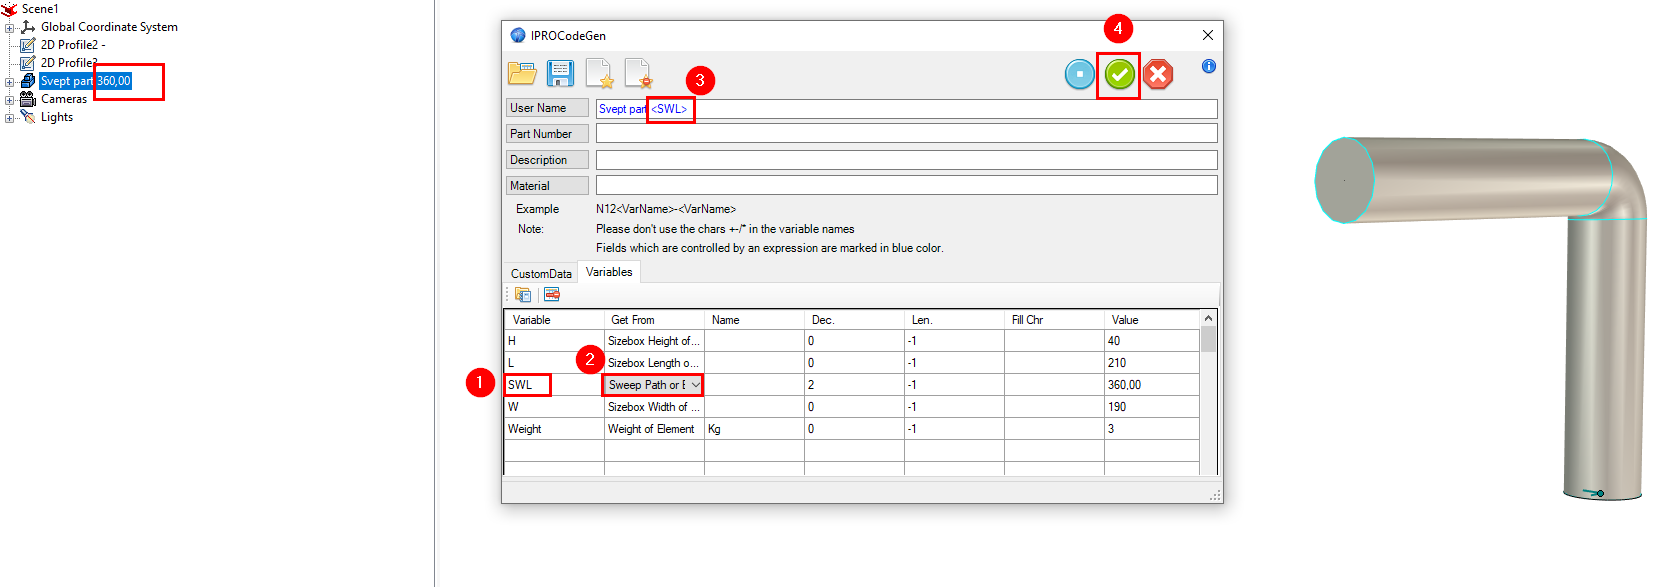Click the remove variable icon in Variables toolbar
The image size is (1665, 587).
(x=552, y=295)
